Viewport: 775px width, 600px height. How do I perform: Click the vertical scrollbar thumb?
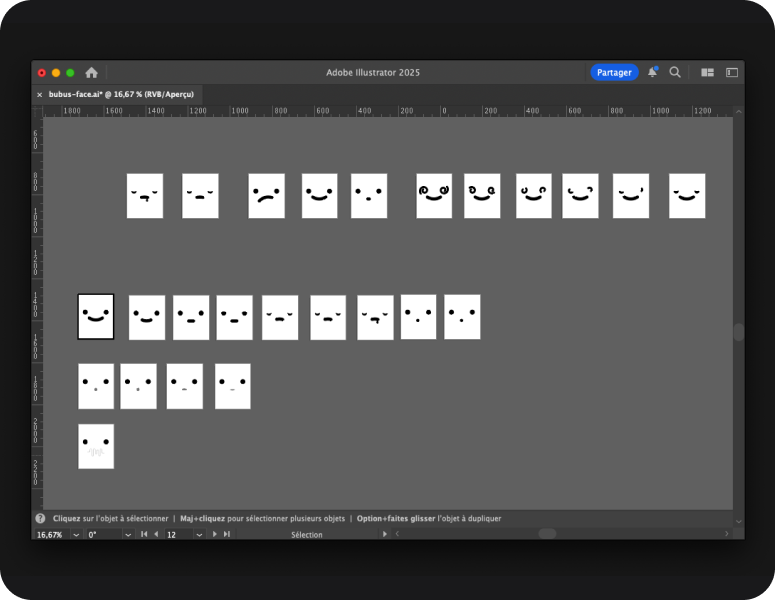pos(738,332)
